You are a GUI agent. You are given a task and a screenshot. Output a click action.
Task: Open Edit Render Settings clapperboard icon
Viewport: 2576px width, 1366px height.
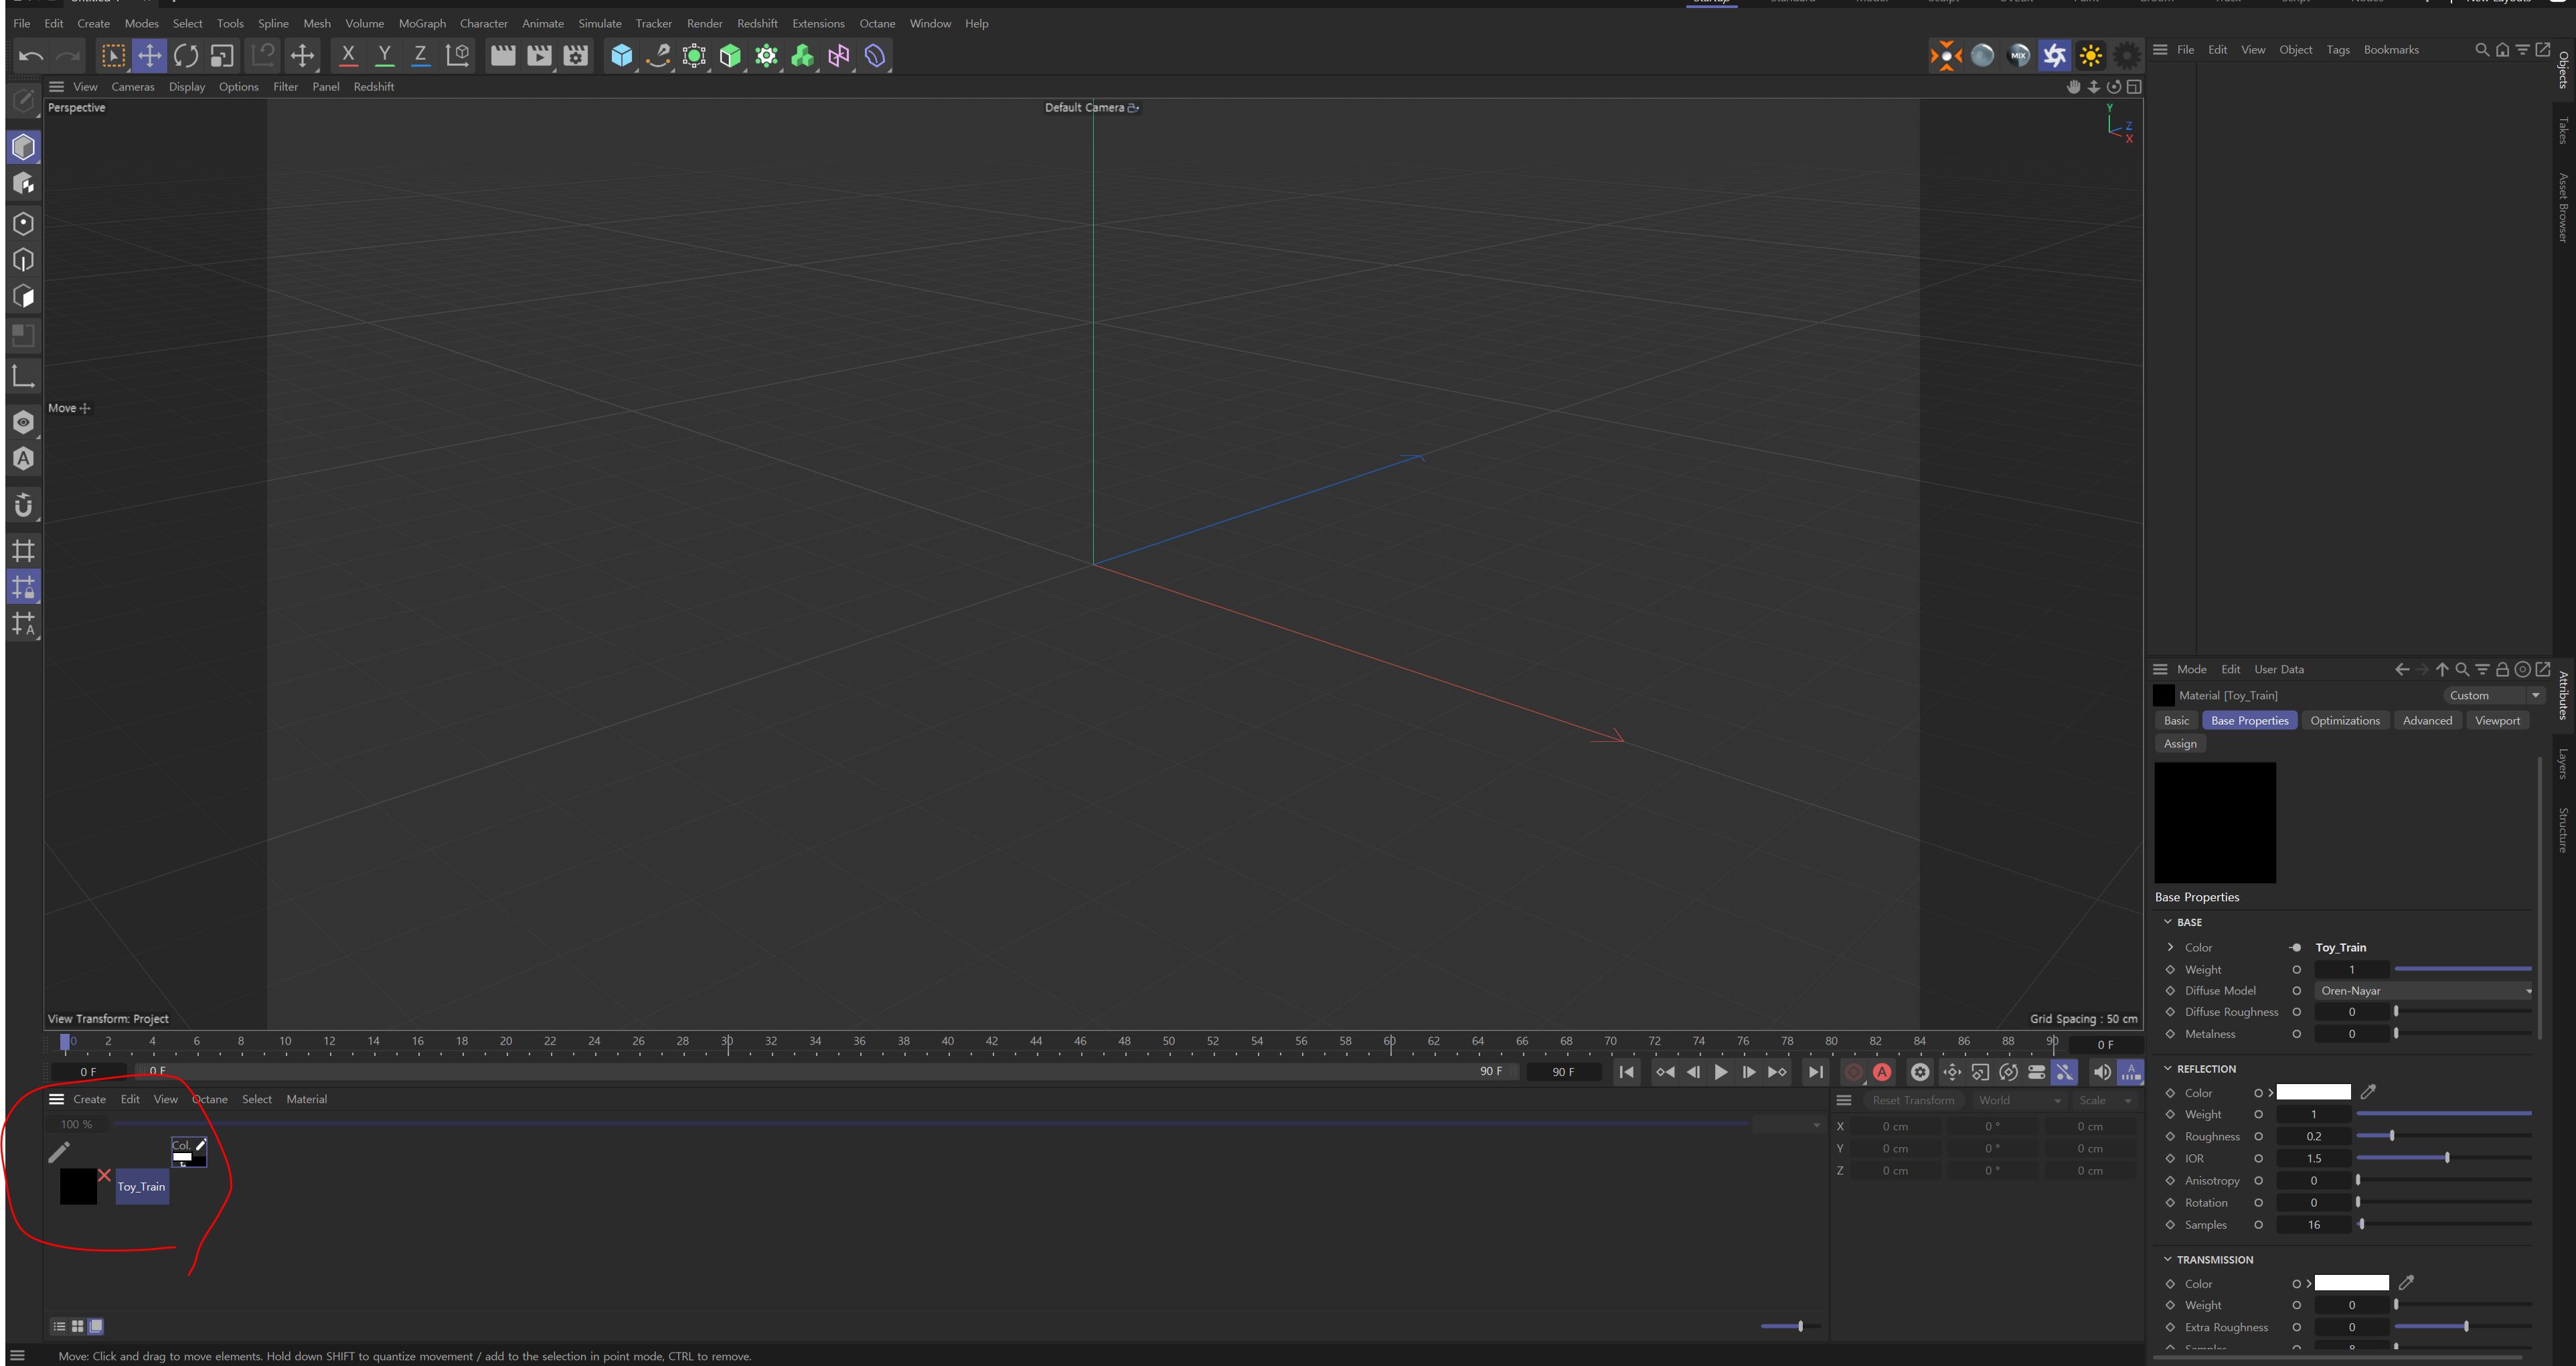point(576,56)
